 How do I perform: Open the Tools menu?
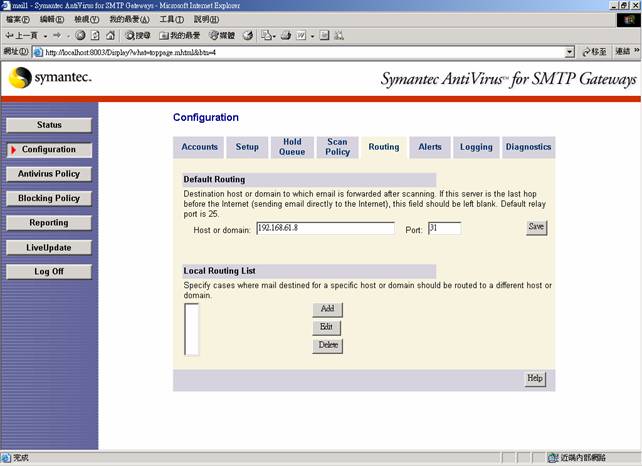(172, 19)
